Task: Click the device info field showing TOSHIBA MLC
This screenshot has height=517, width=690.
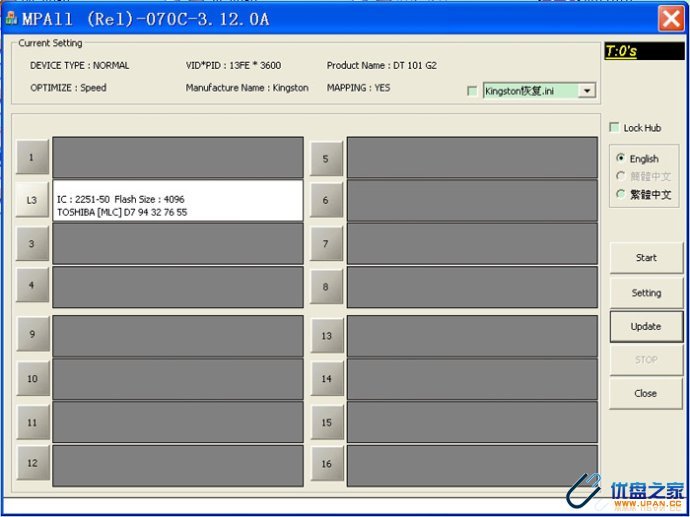Action: click(x=178, y=201)
